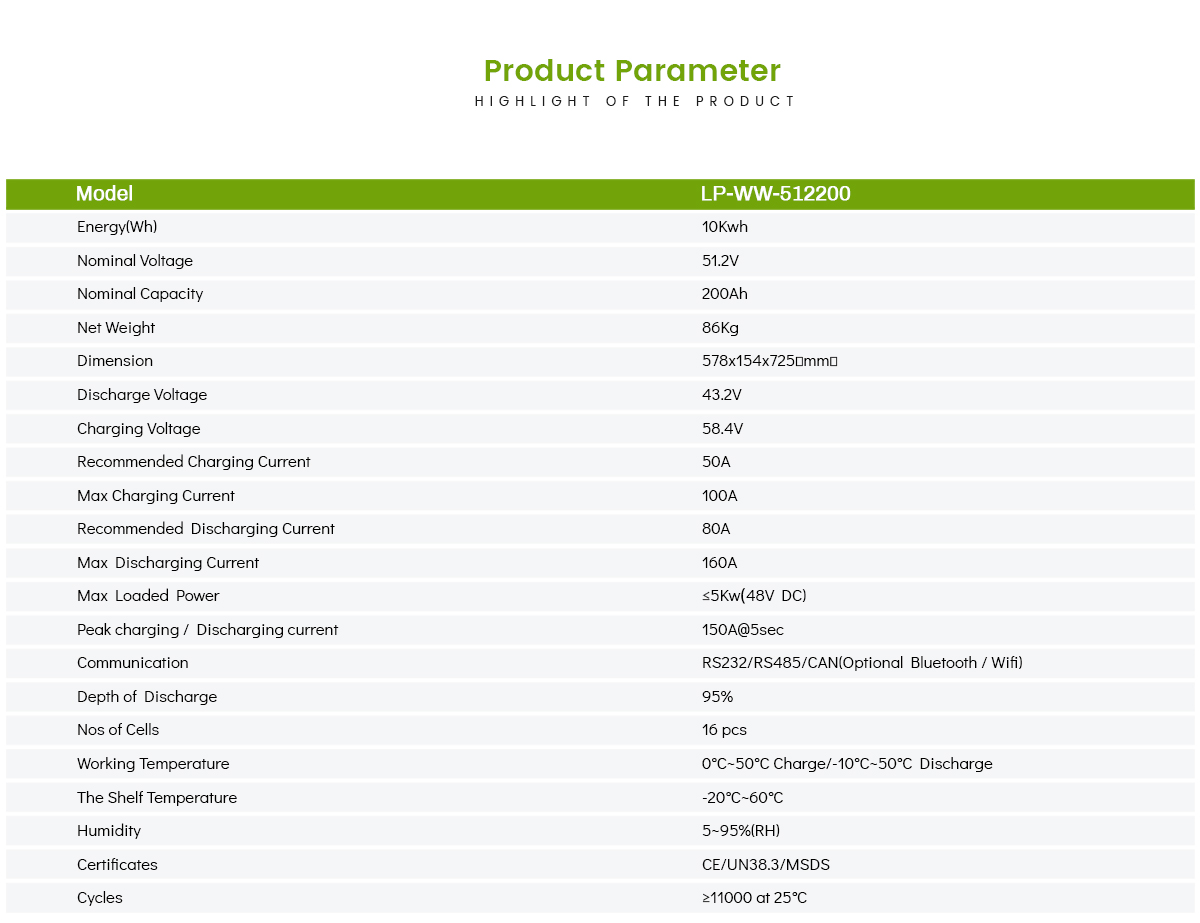Click the Product Parameter heading
Screen dimensions: 1200x923
click(x=632, y=71)
